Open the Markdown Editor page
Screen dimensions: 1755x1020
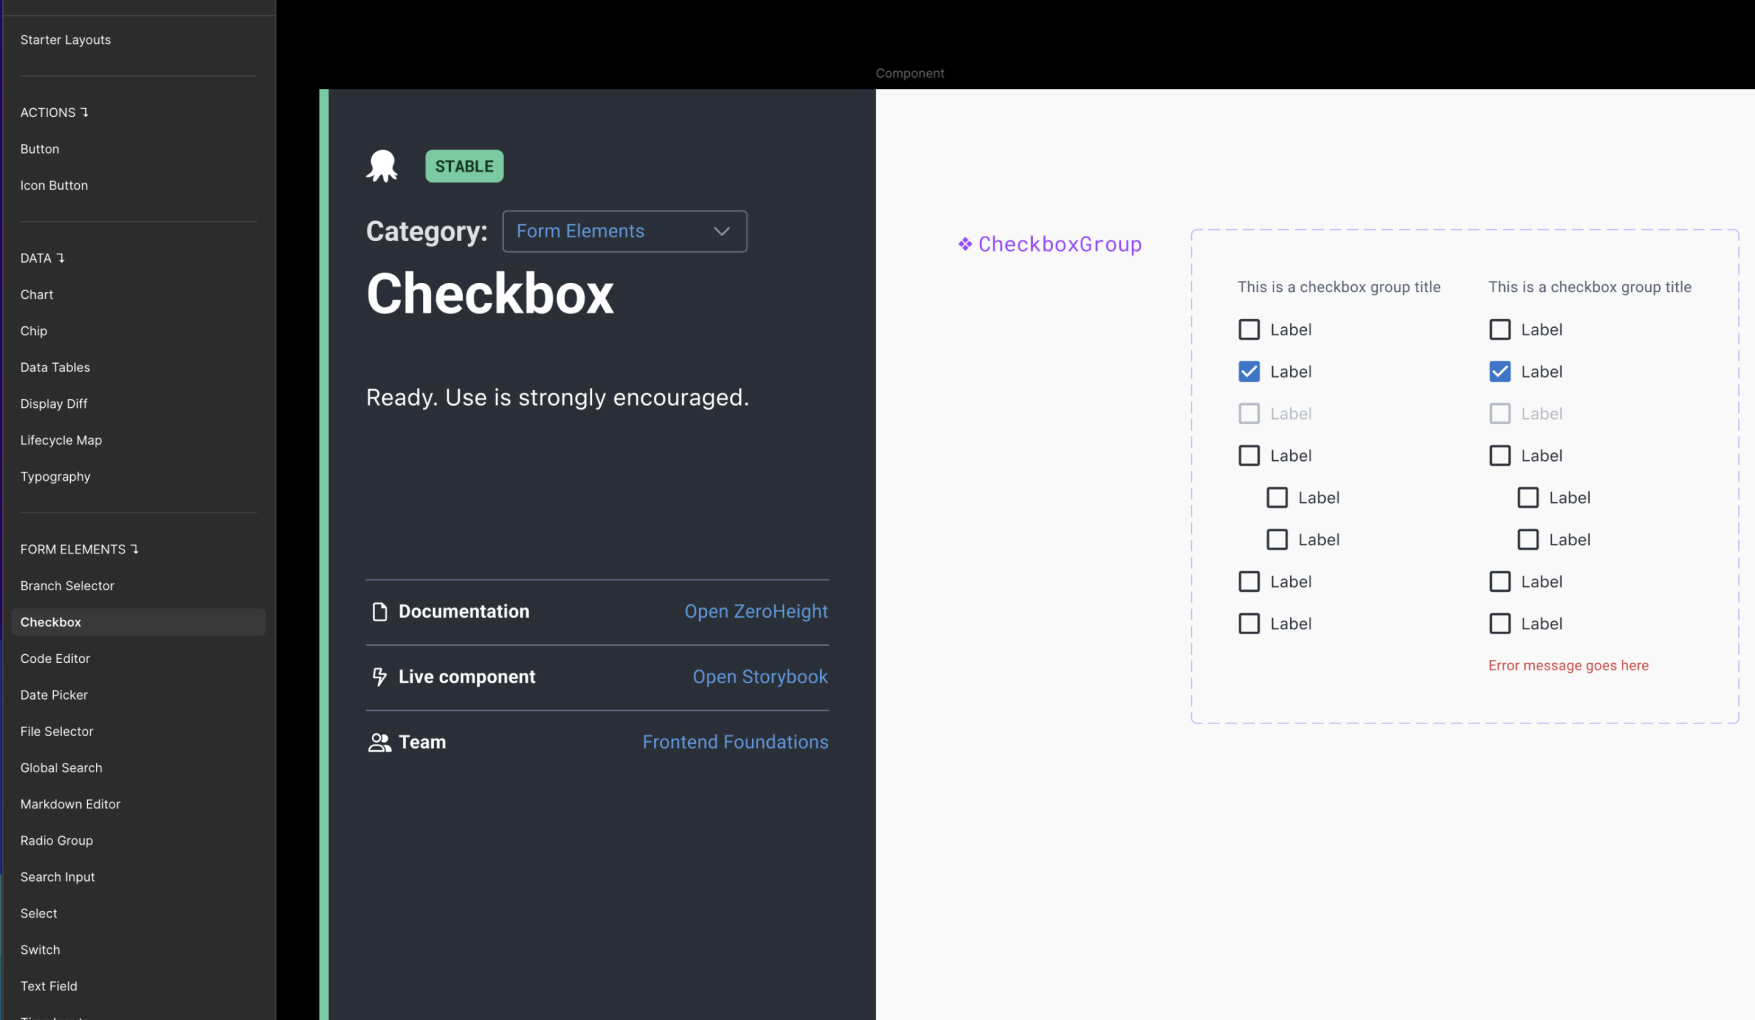click(x=70, y=804)
